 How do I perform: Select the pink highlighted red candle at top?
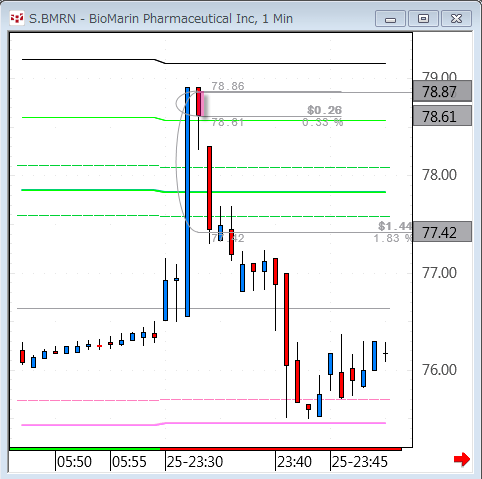pos(199,103)
